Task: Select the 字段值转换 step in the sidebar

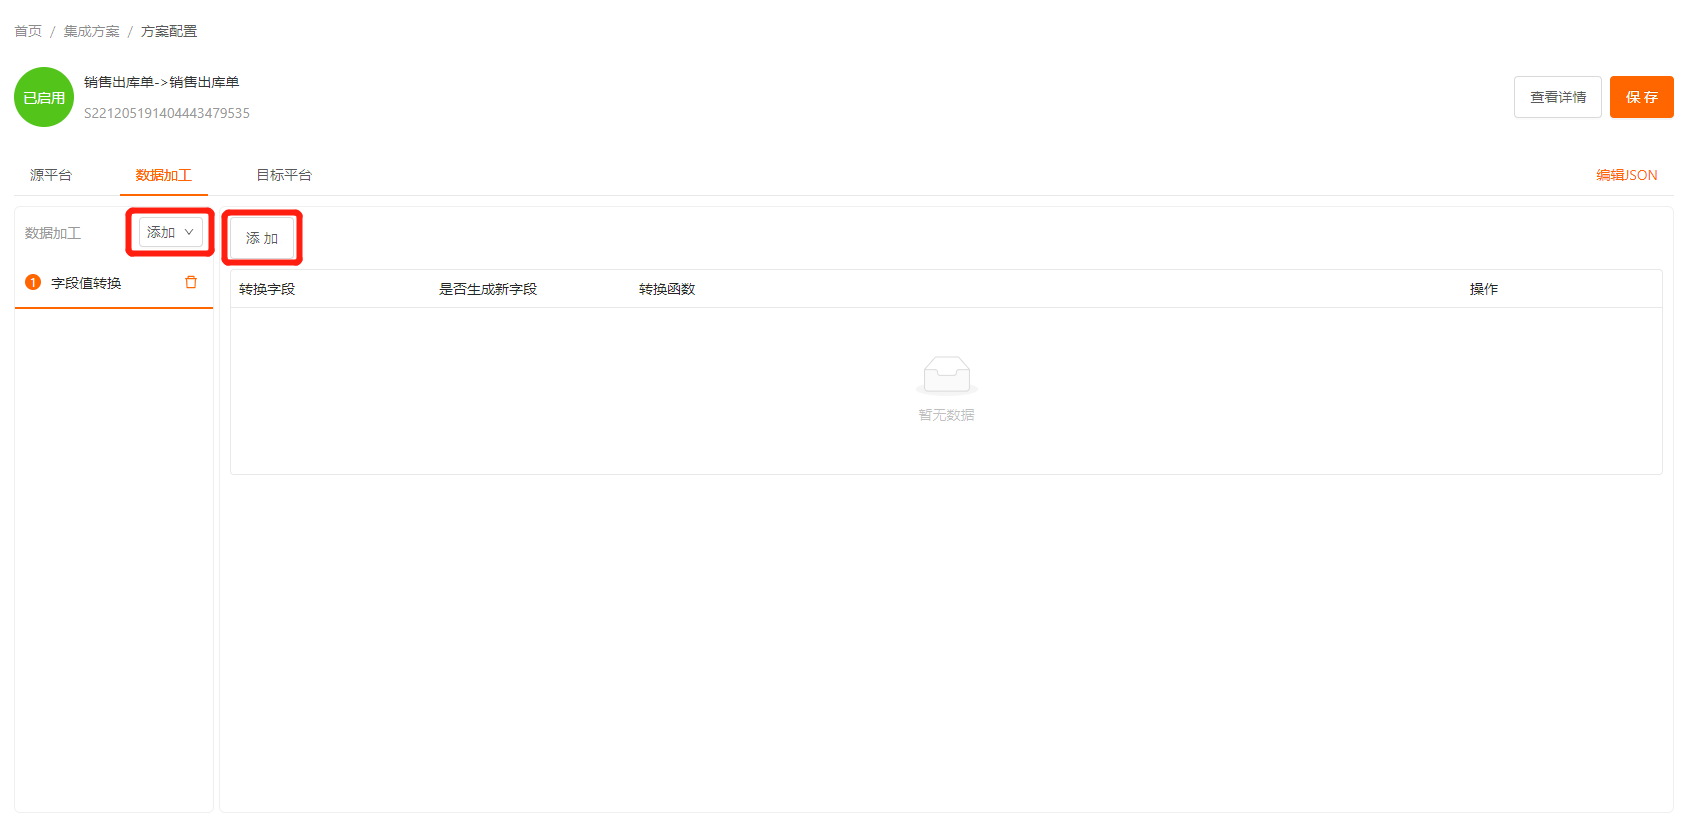Action: (x=87, y=283)
